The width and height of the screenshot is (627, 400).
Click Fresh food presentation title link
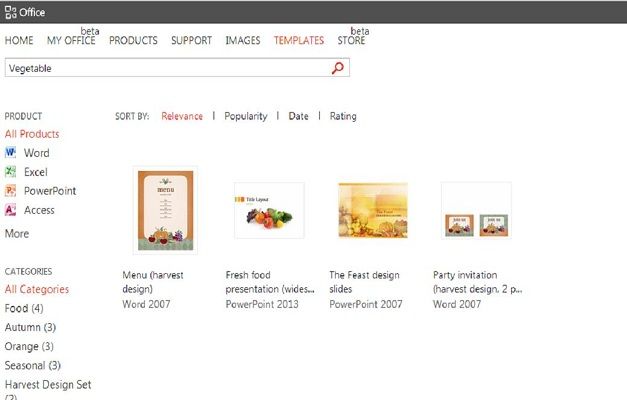270,282
